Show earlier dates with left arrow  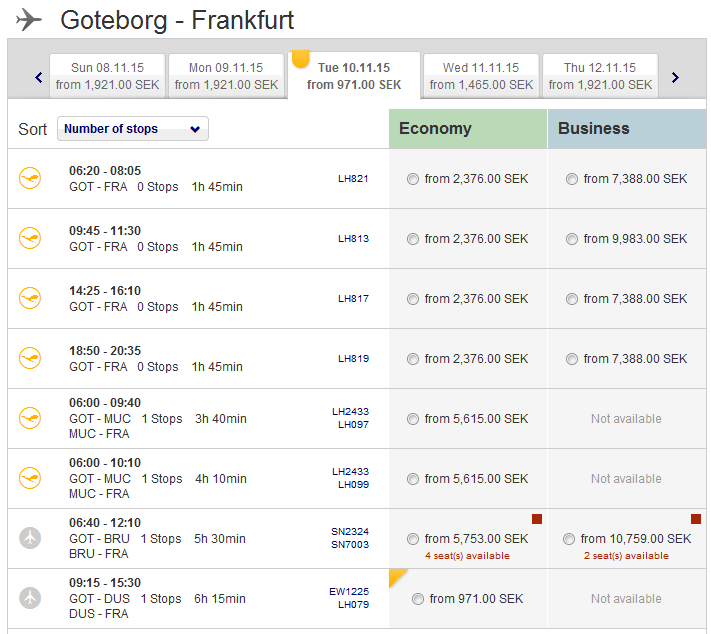[x=39, y=77]
